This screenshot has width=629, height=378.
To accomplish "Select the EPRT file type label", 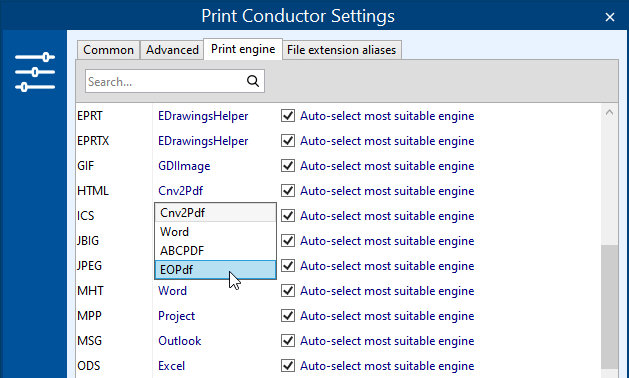I will click(90, 116).
